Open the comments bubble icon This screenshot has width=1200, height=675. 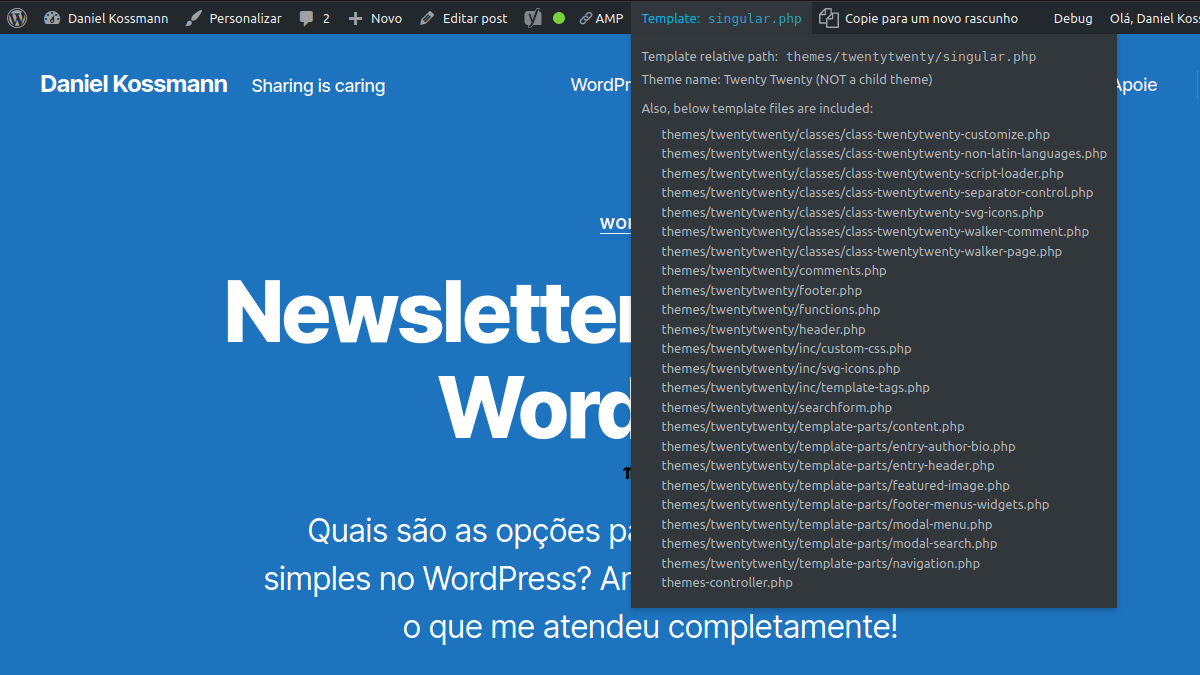coord(307,18)
